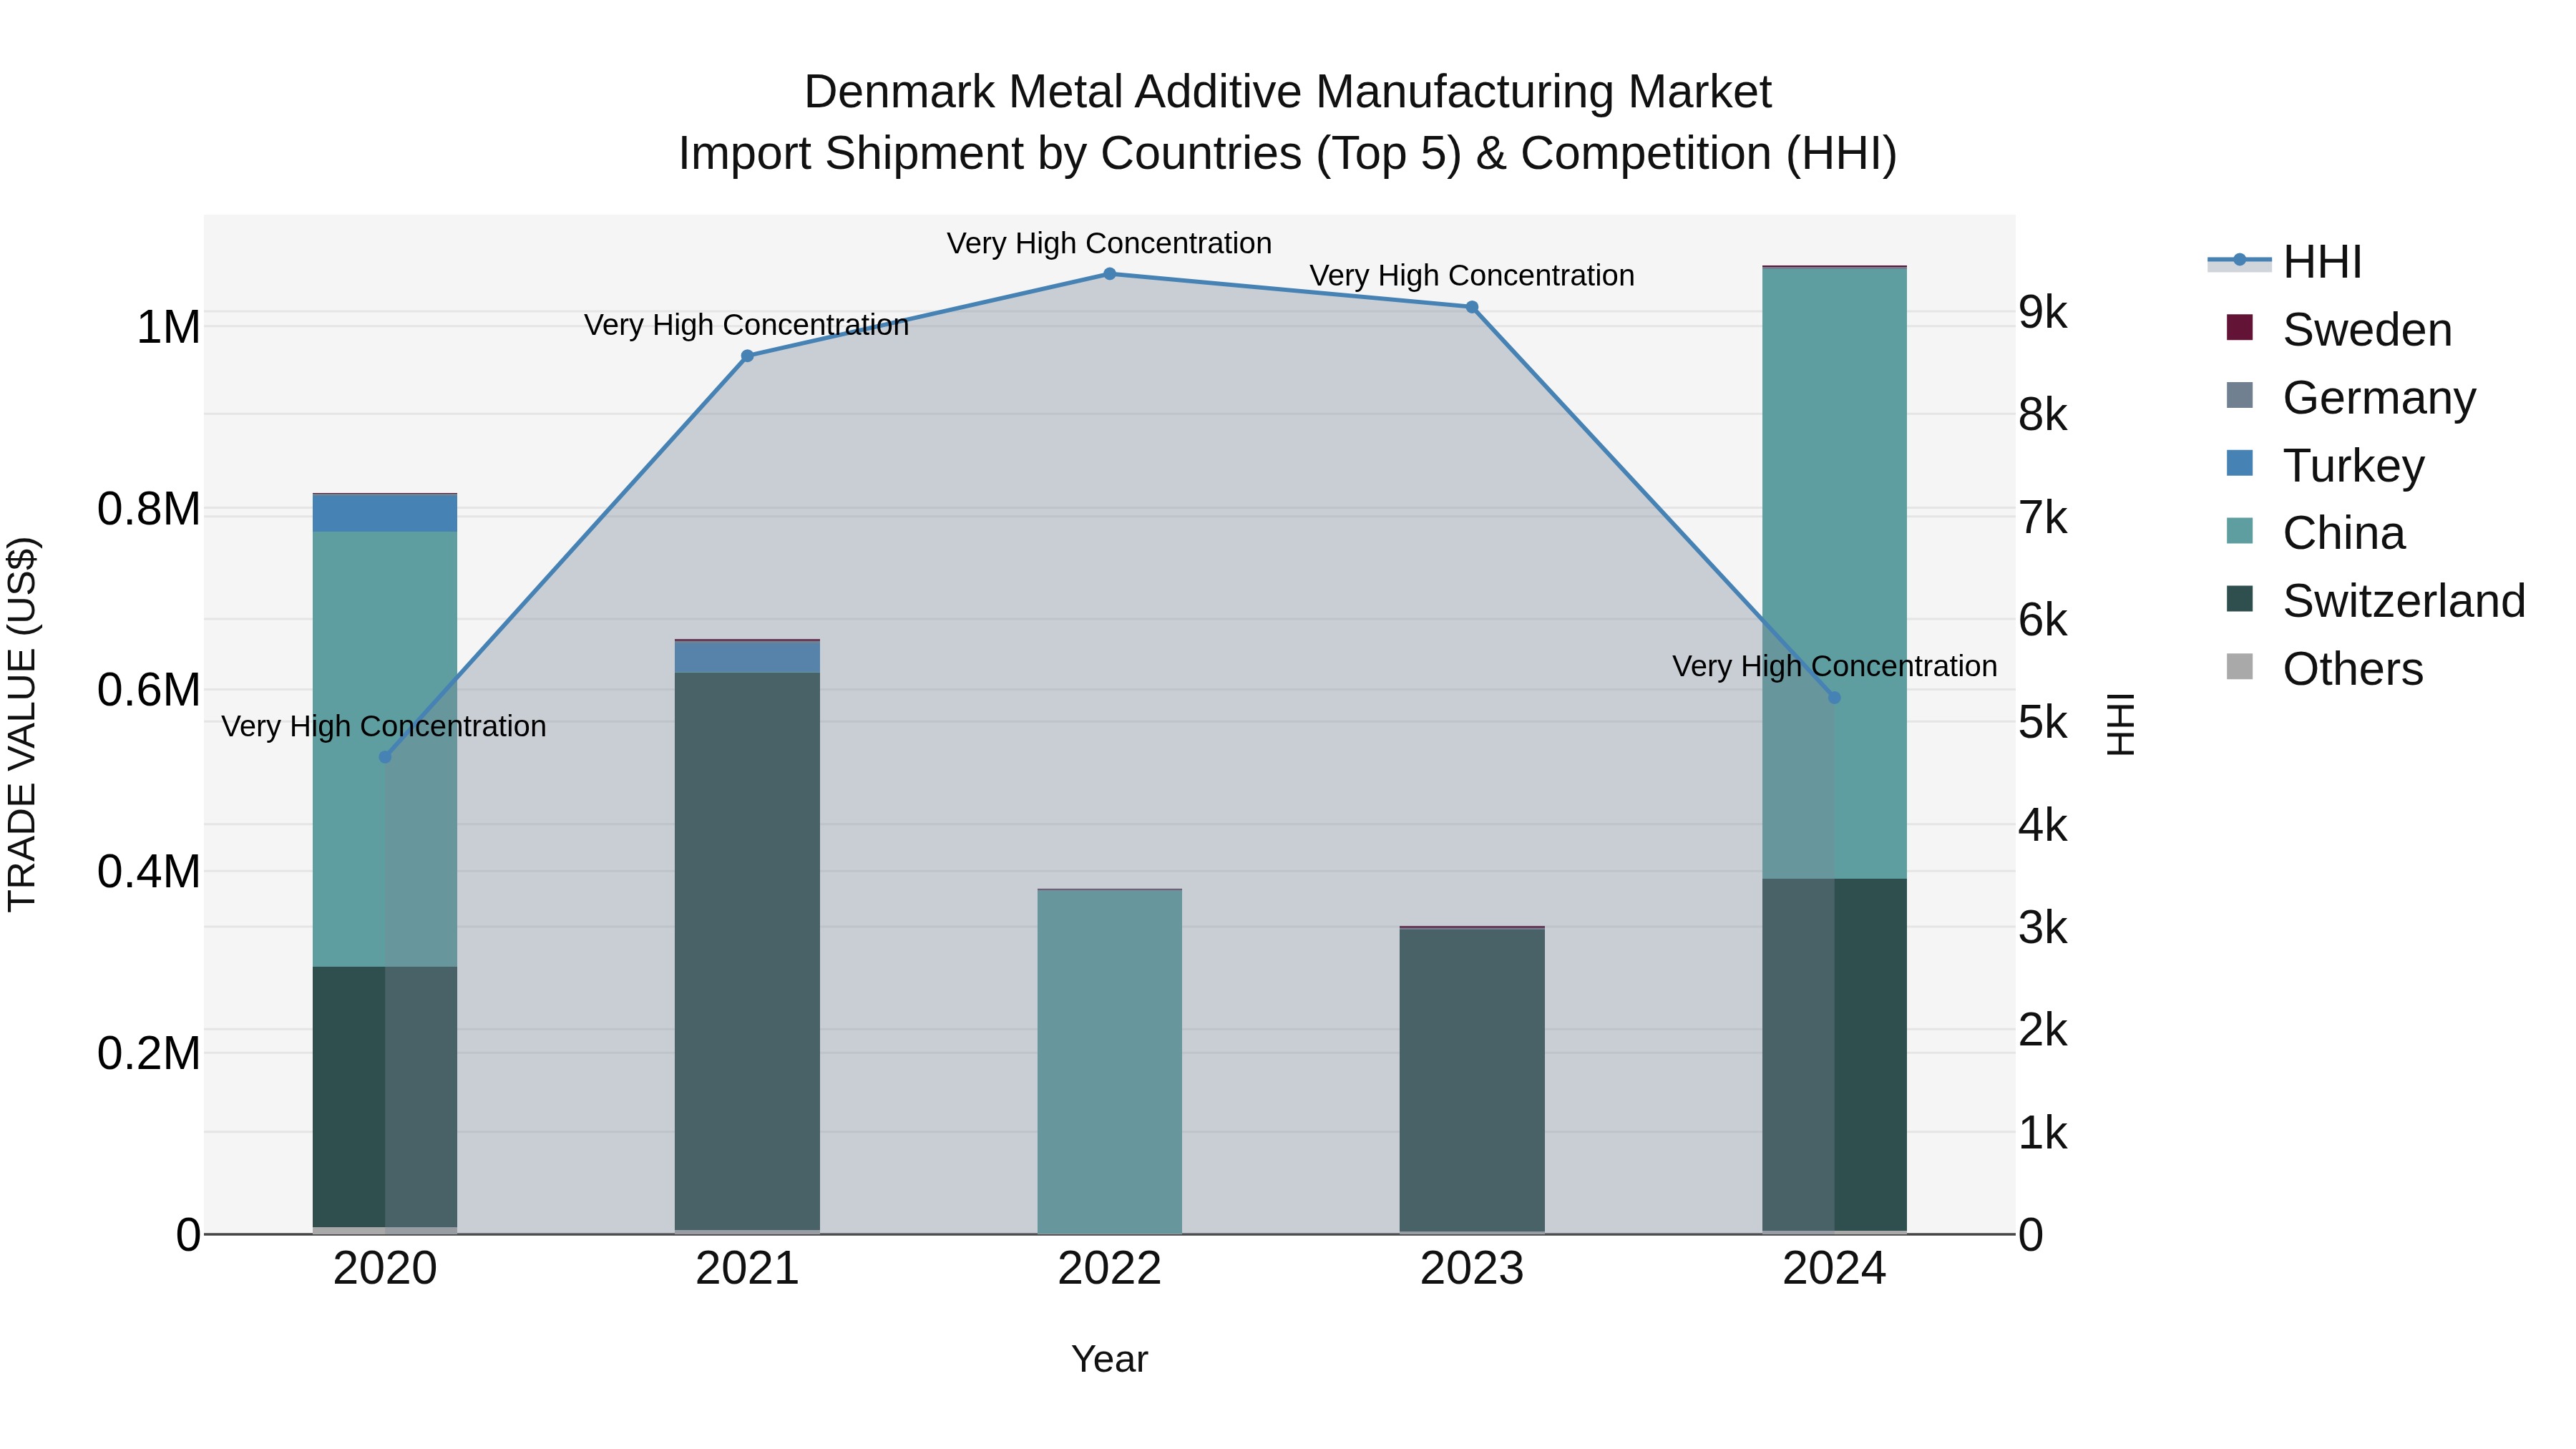Click the 0.8M tick on trade value axis
This screenshot has width=2576, height=1449.
click(x=149, y=509)
